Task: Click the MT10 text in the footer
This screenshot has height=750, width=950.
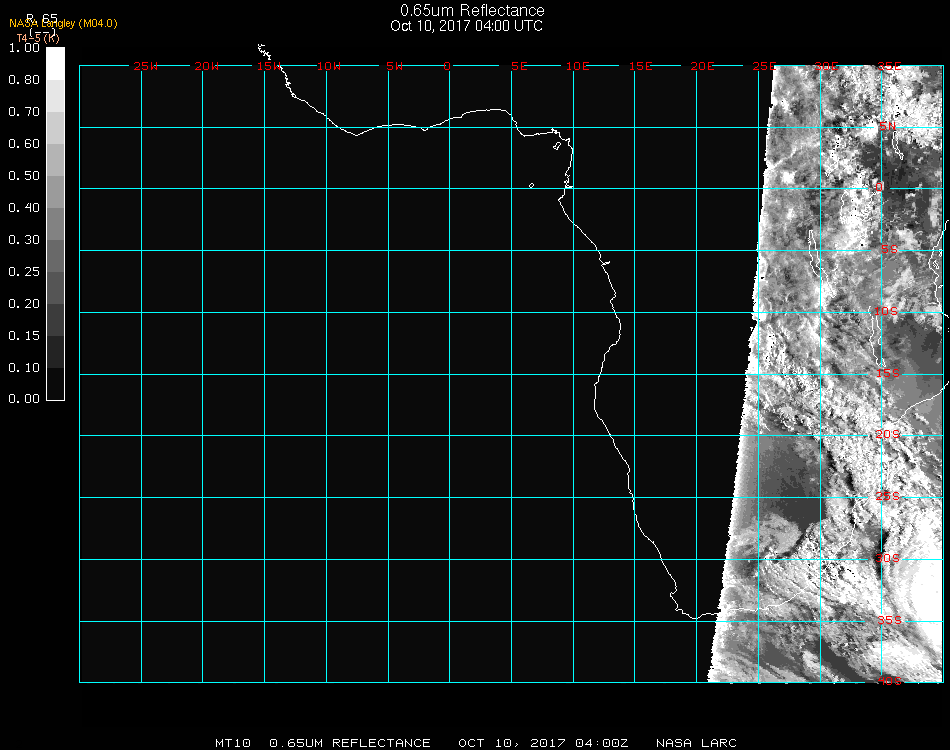Action: (232, 743)
